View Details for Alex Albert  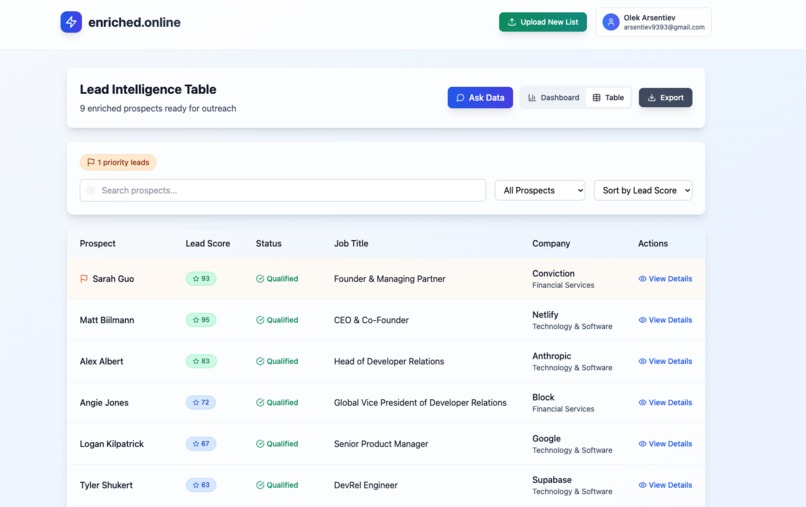point(665,361)
